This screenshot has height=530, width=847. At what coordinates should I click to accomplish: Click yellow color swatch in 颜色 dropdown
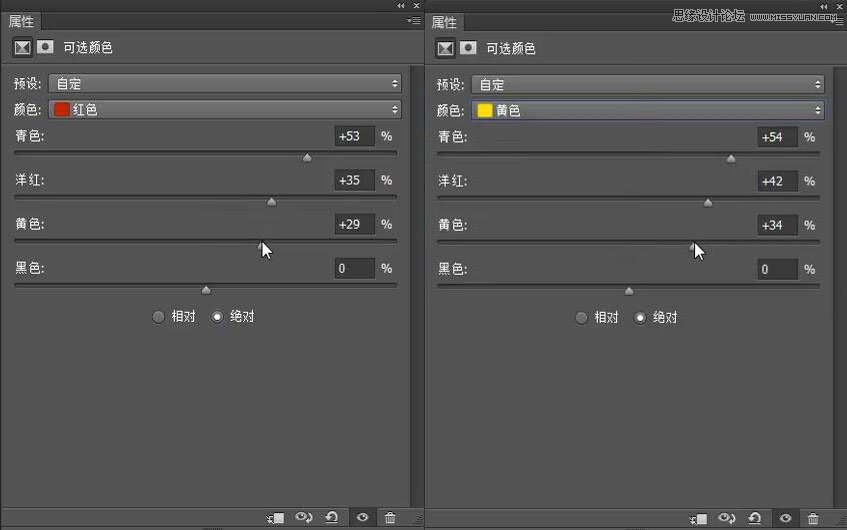pos(485,111)
